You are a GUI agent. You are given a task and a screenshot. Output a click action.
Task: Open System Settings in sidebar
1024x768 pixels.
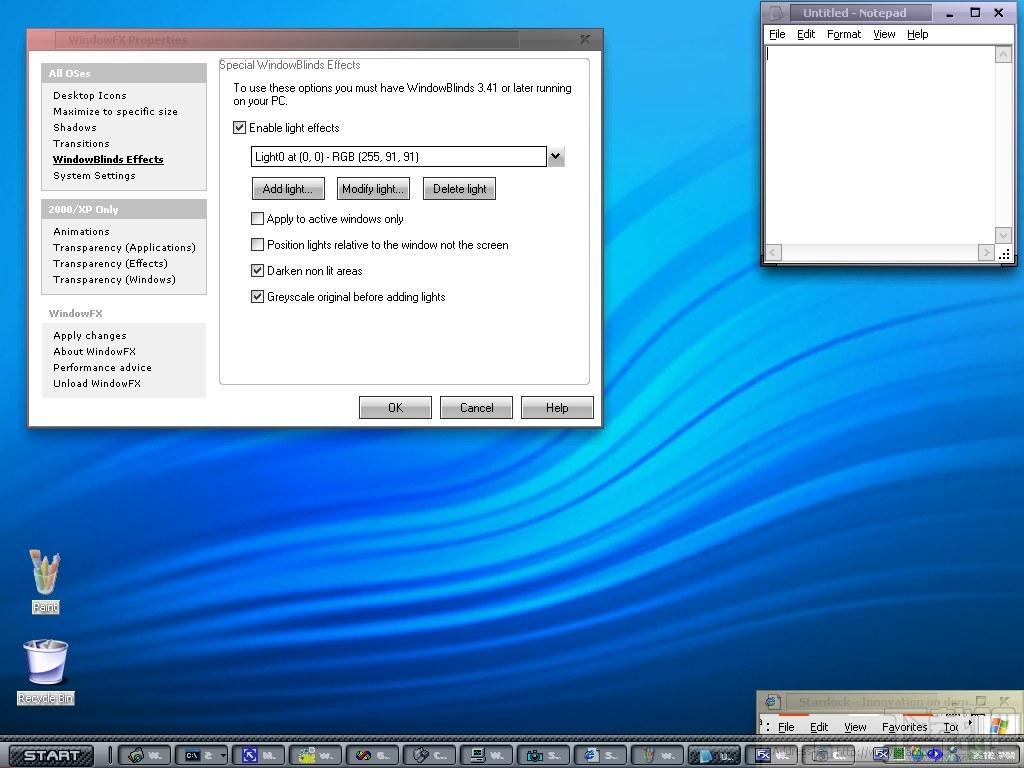click(94, 176)
